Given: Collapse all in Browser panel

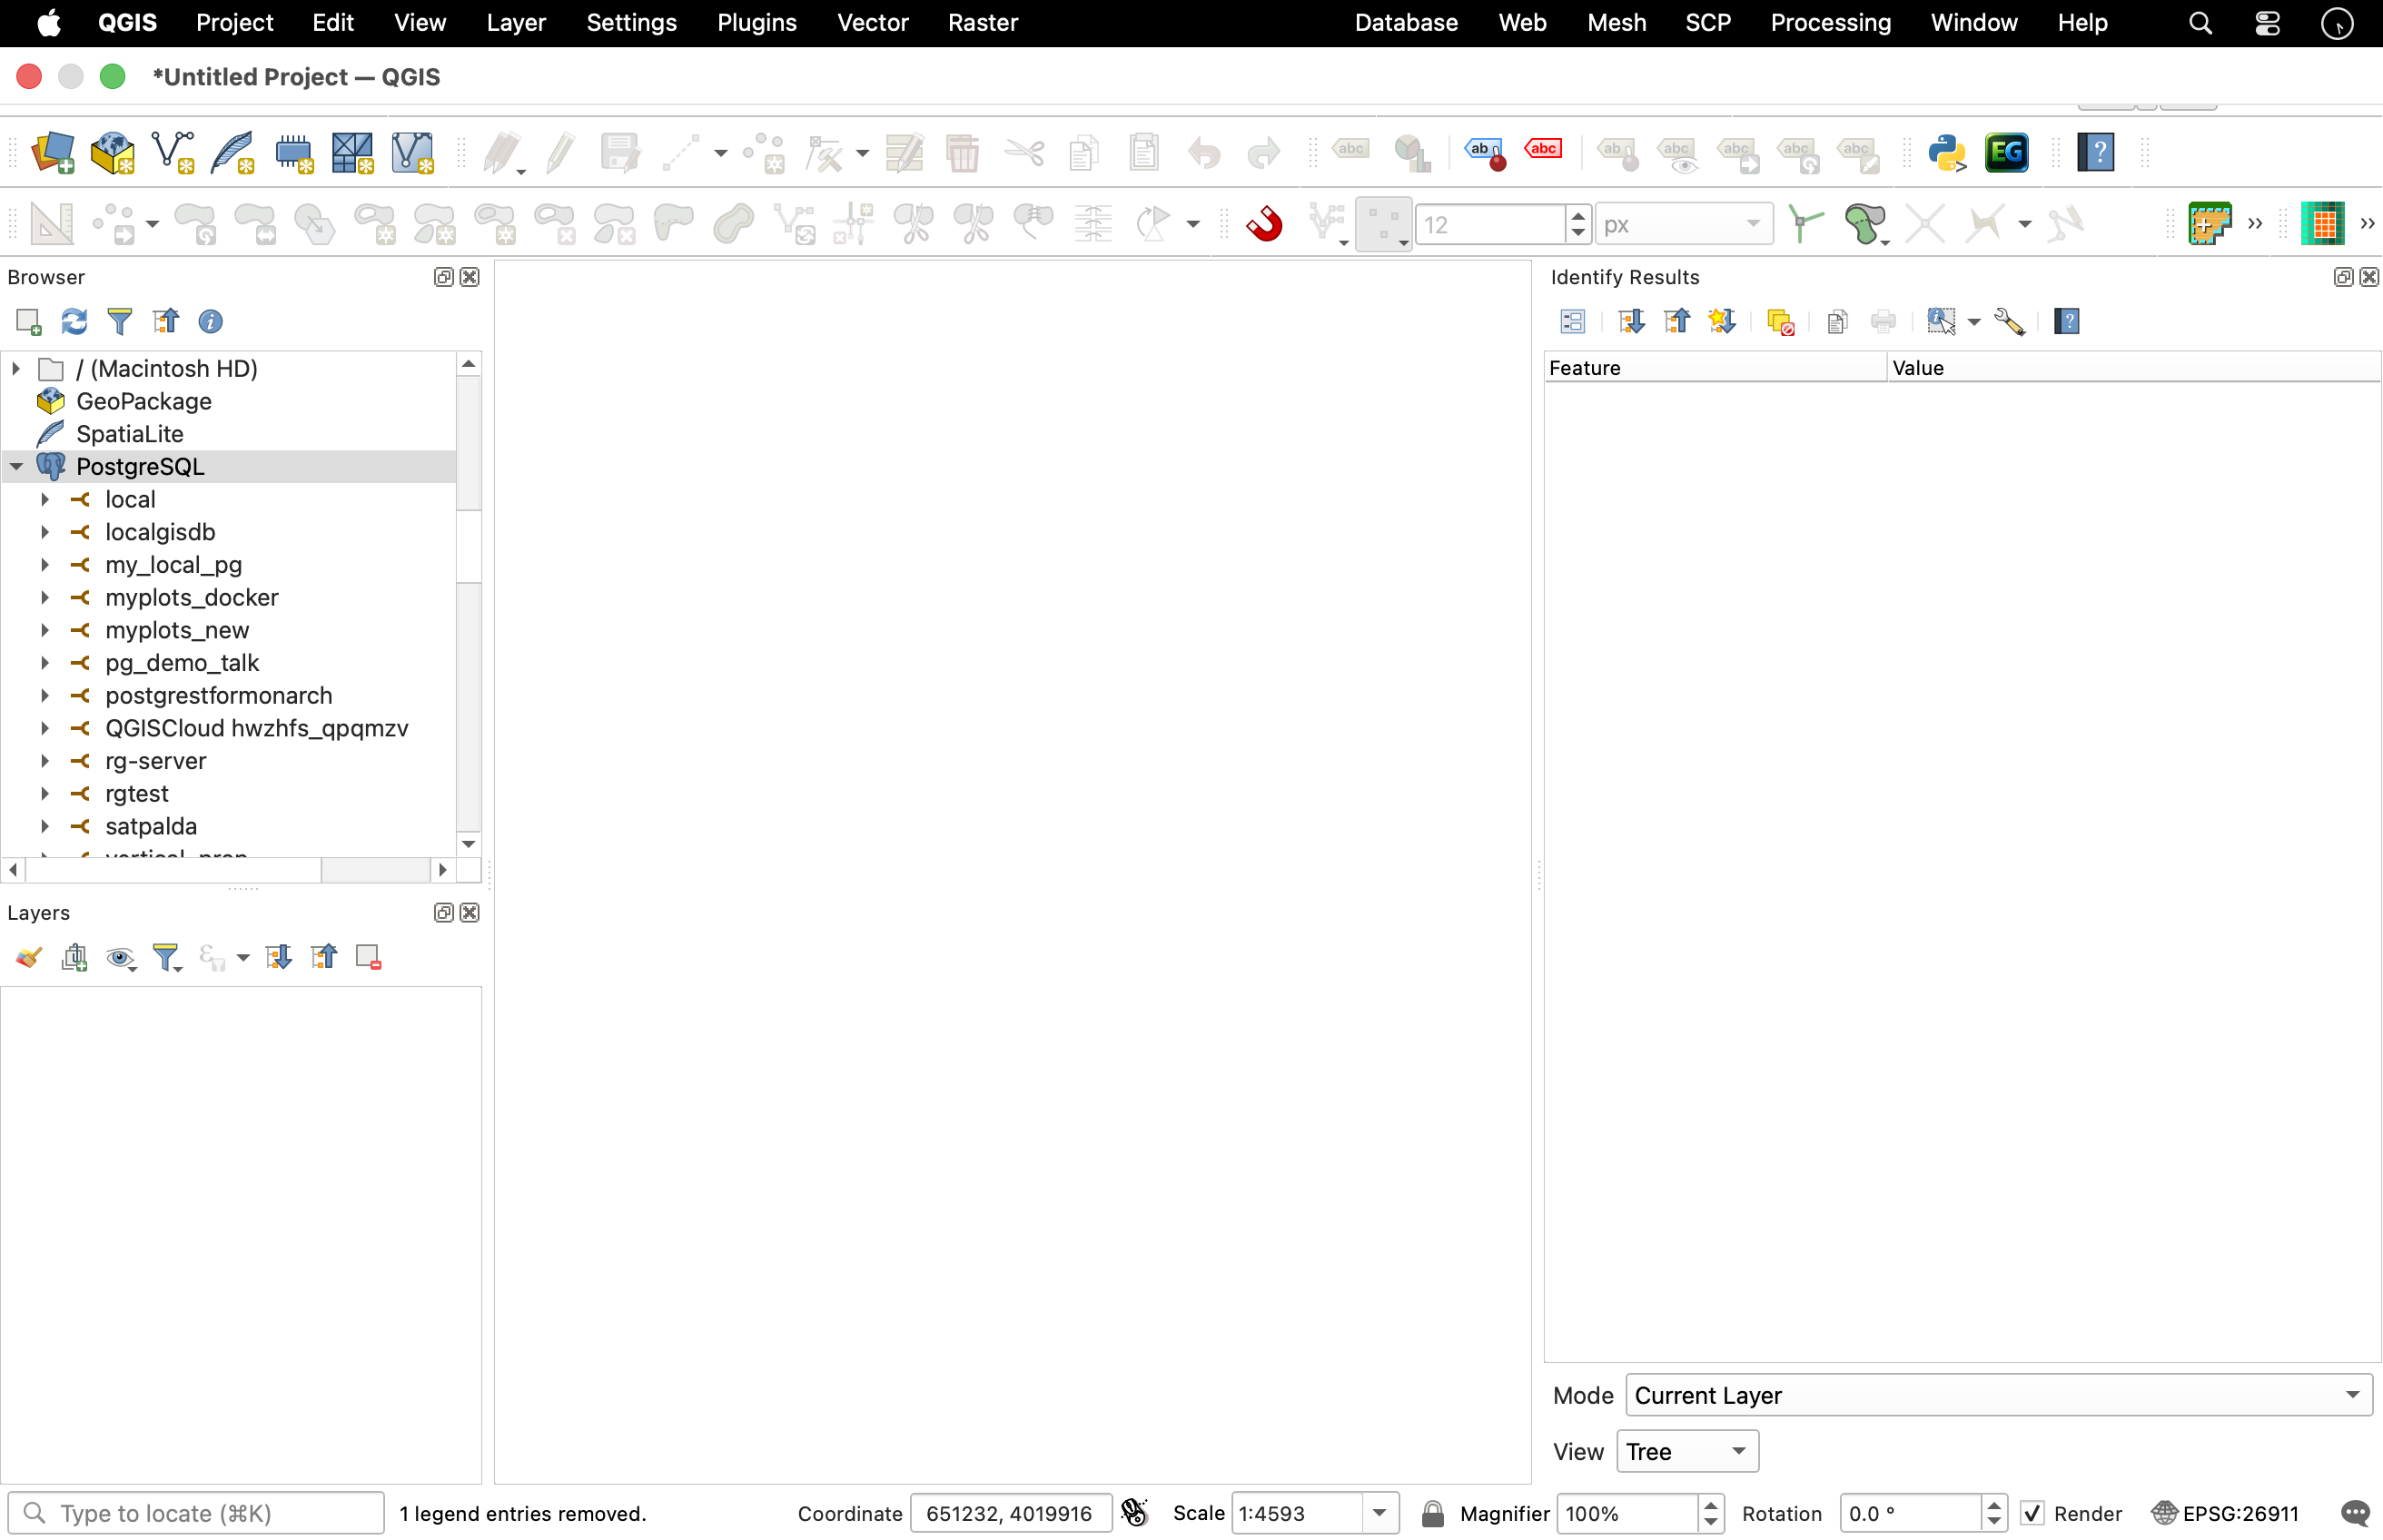Looking at the screenshot, I should click(165, 321).
